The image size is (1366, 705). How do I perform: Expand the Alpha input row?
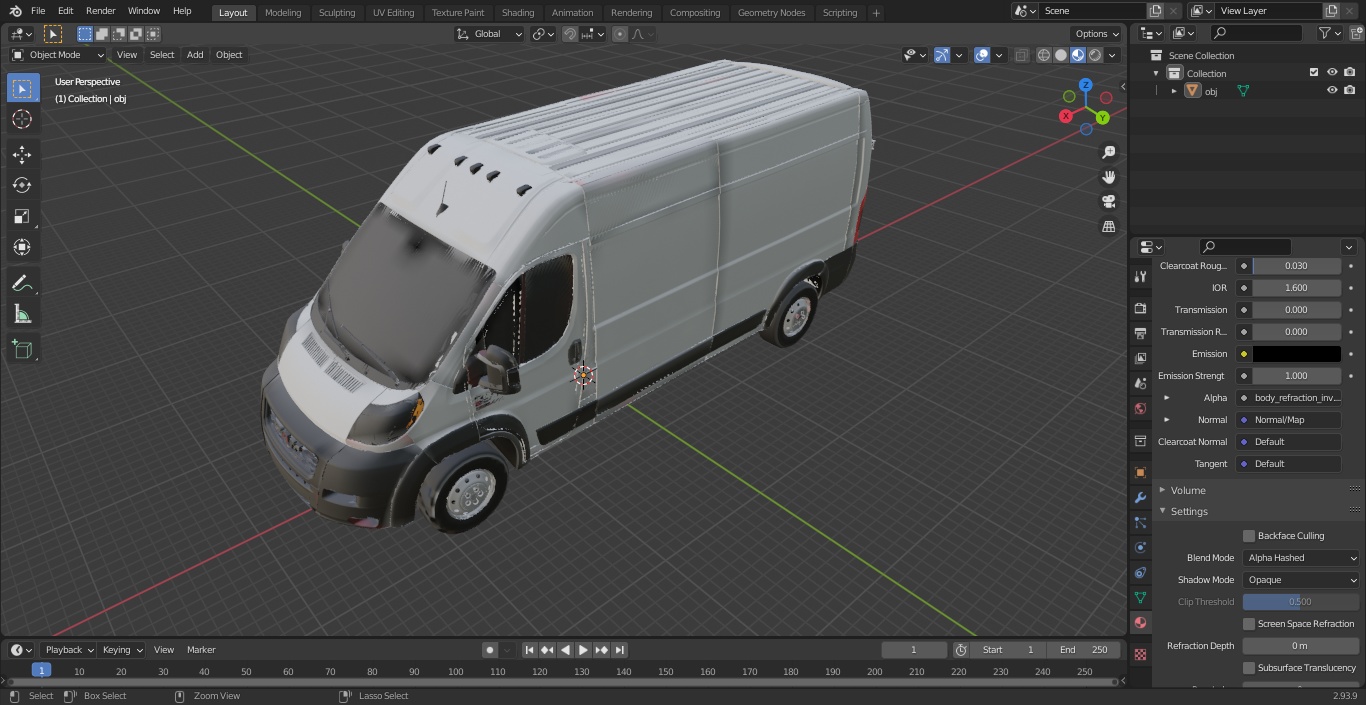pyautogui.click(x=1167, y=398)
